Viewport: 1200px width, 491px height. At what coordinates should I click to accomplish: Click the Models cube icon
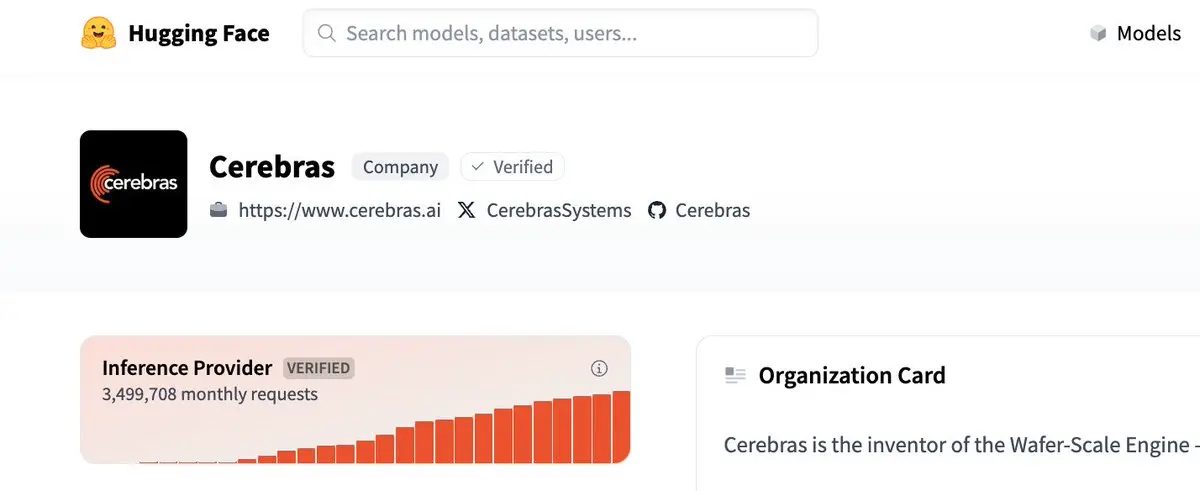1098,34
